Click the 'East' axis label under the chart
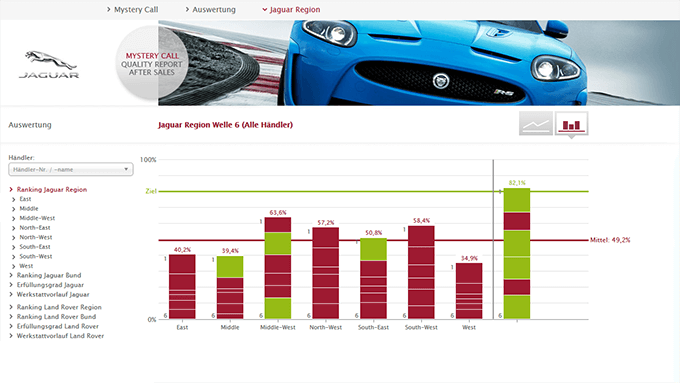 point(182,327)
